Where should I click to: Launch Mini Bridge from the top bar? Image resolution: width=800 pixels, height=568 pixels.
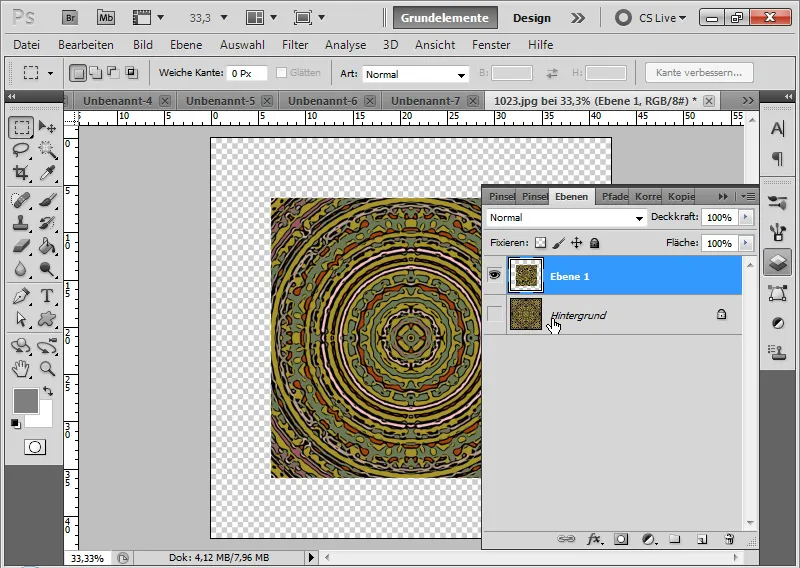(106, 18)
